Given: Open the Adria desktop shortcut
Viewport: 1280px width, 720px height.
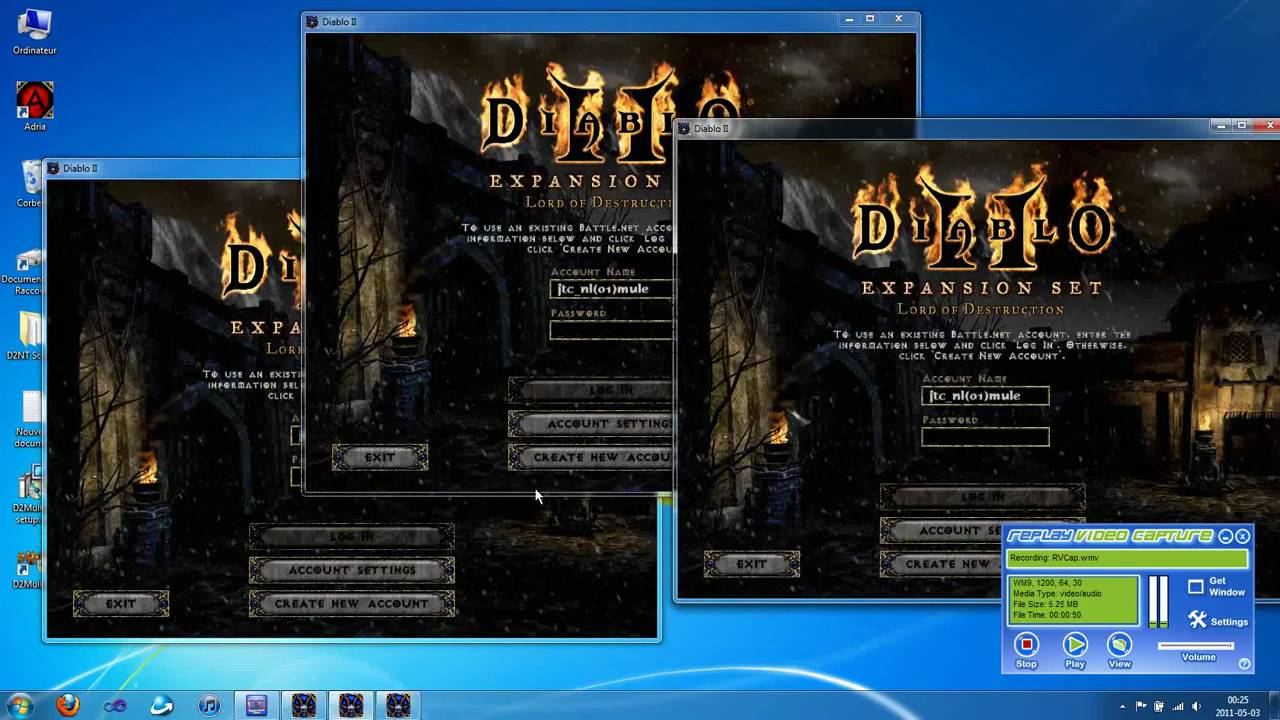Looking at the screenshot, I should 34,106.
